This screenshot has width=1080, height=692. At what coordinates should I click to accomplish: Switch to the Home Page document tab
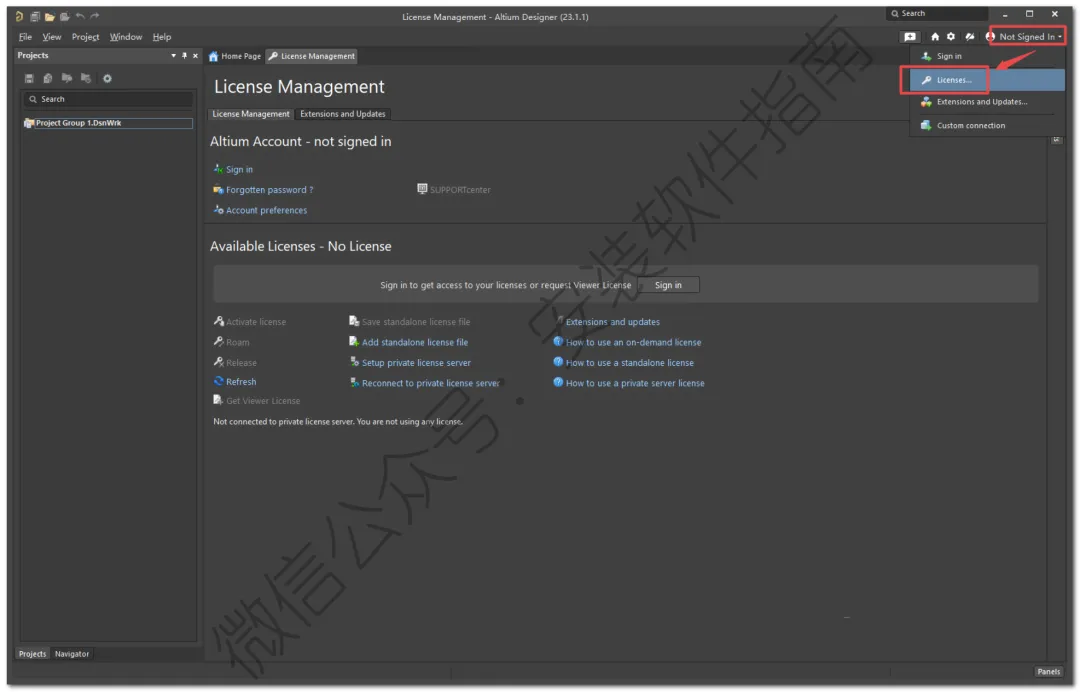[x=235, y=56]
